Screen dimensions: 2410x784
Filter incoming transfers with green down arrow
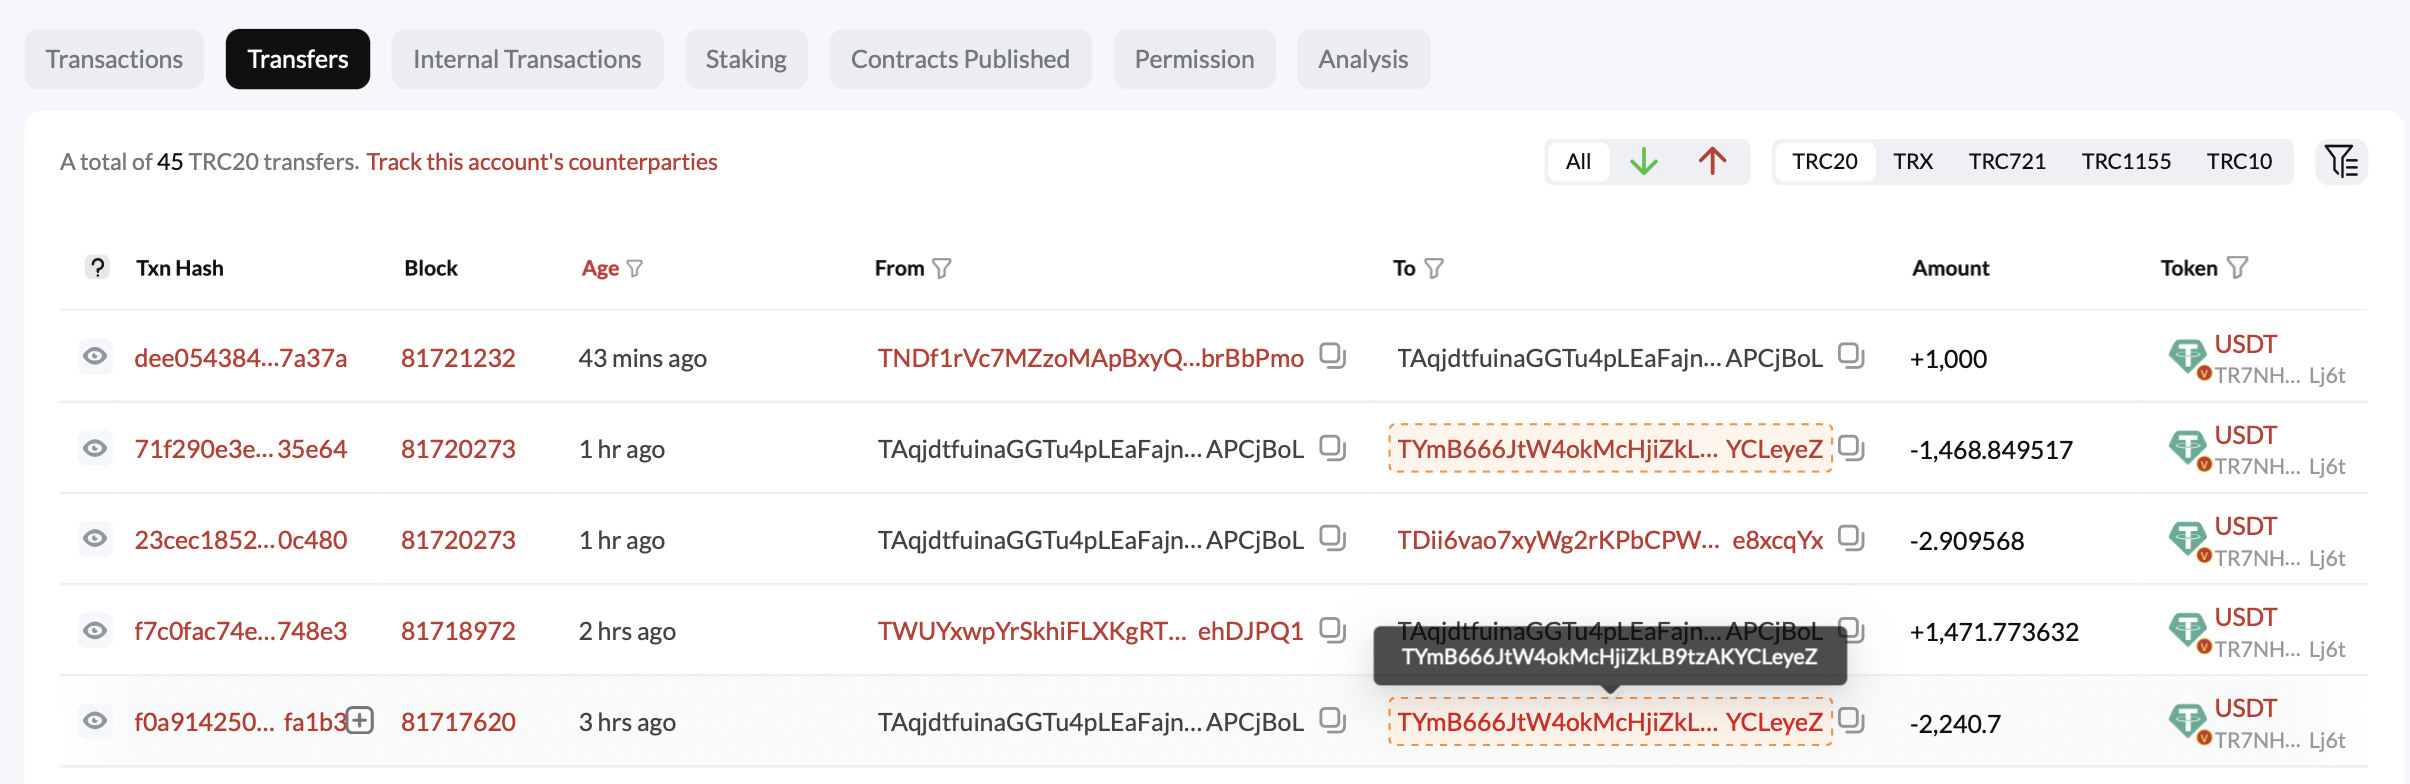(x=1644, y=161)
